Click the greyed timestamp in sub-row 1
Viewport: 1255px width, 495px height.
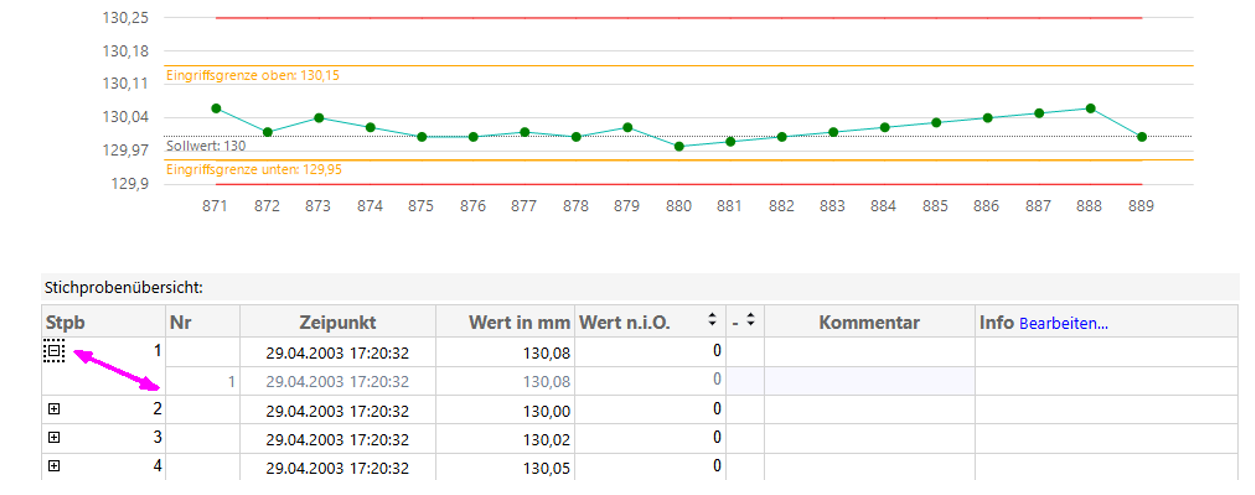337,381
